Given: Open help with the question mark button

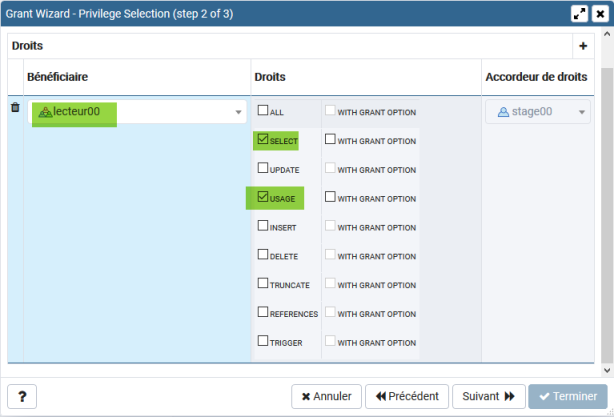Looking at the screenshot, I should coord(22,396).
